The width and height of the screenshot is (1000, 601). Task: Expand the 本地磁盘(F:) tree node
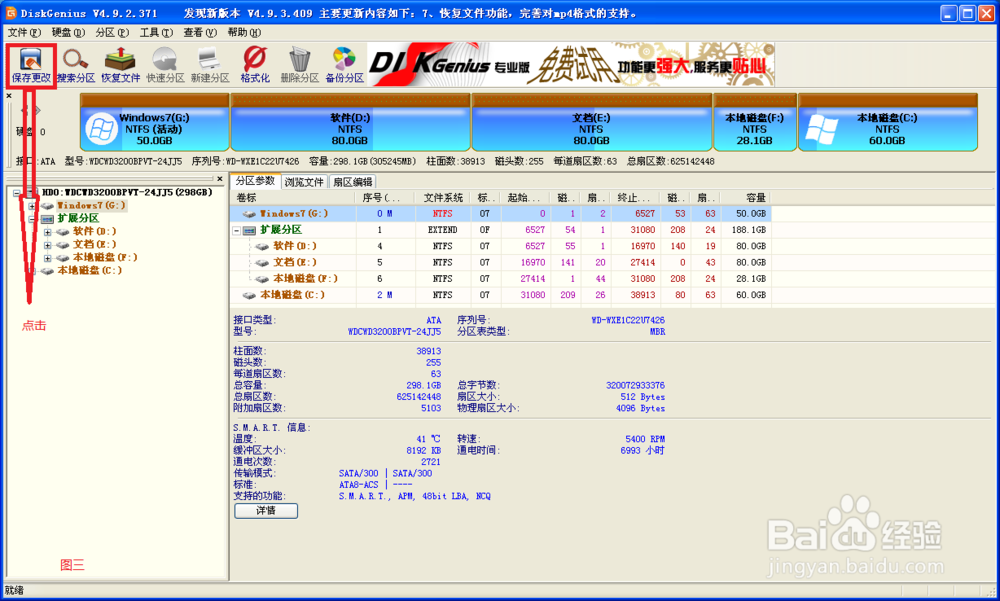coord(47,258)
